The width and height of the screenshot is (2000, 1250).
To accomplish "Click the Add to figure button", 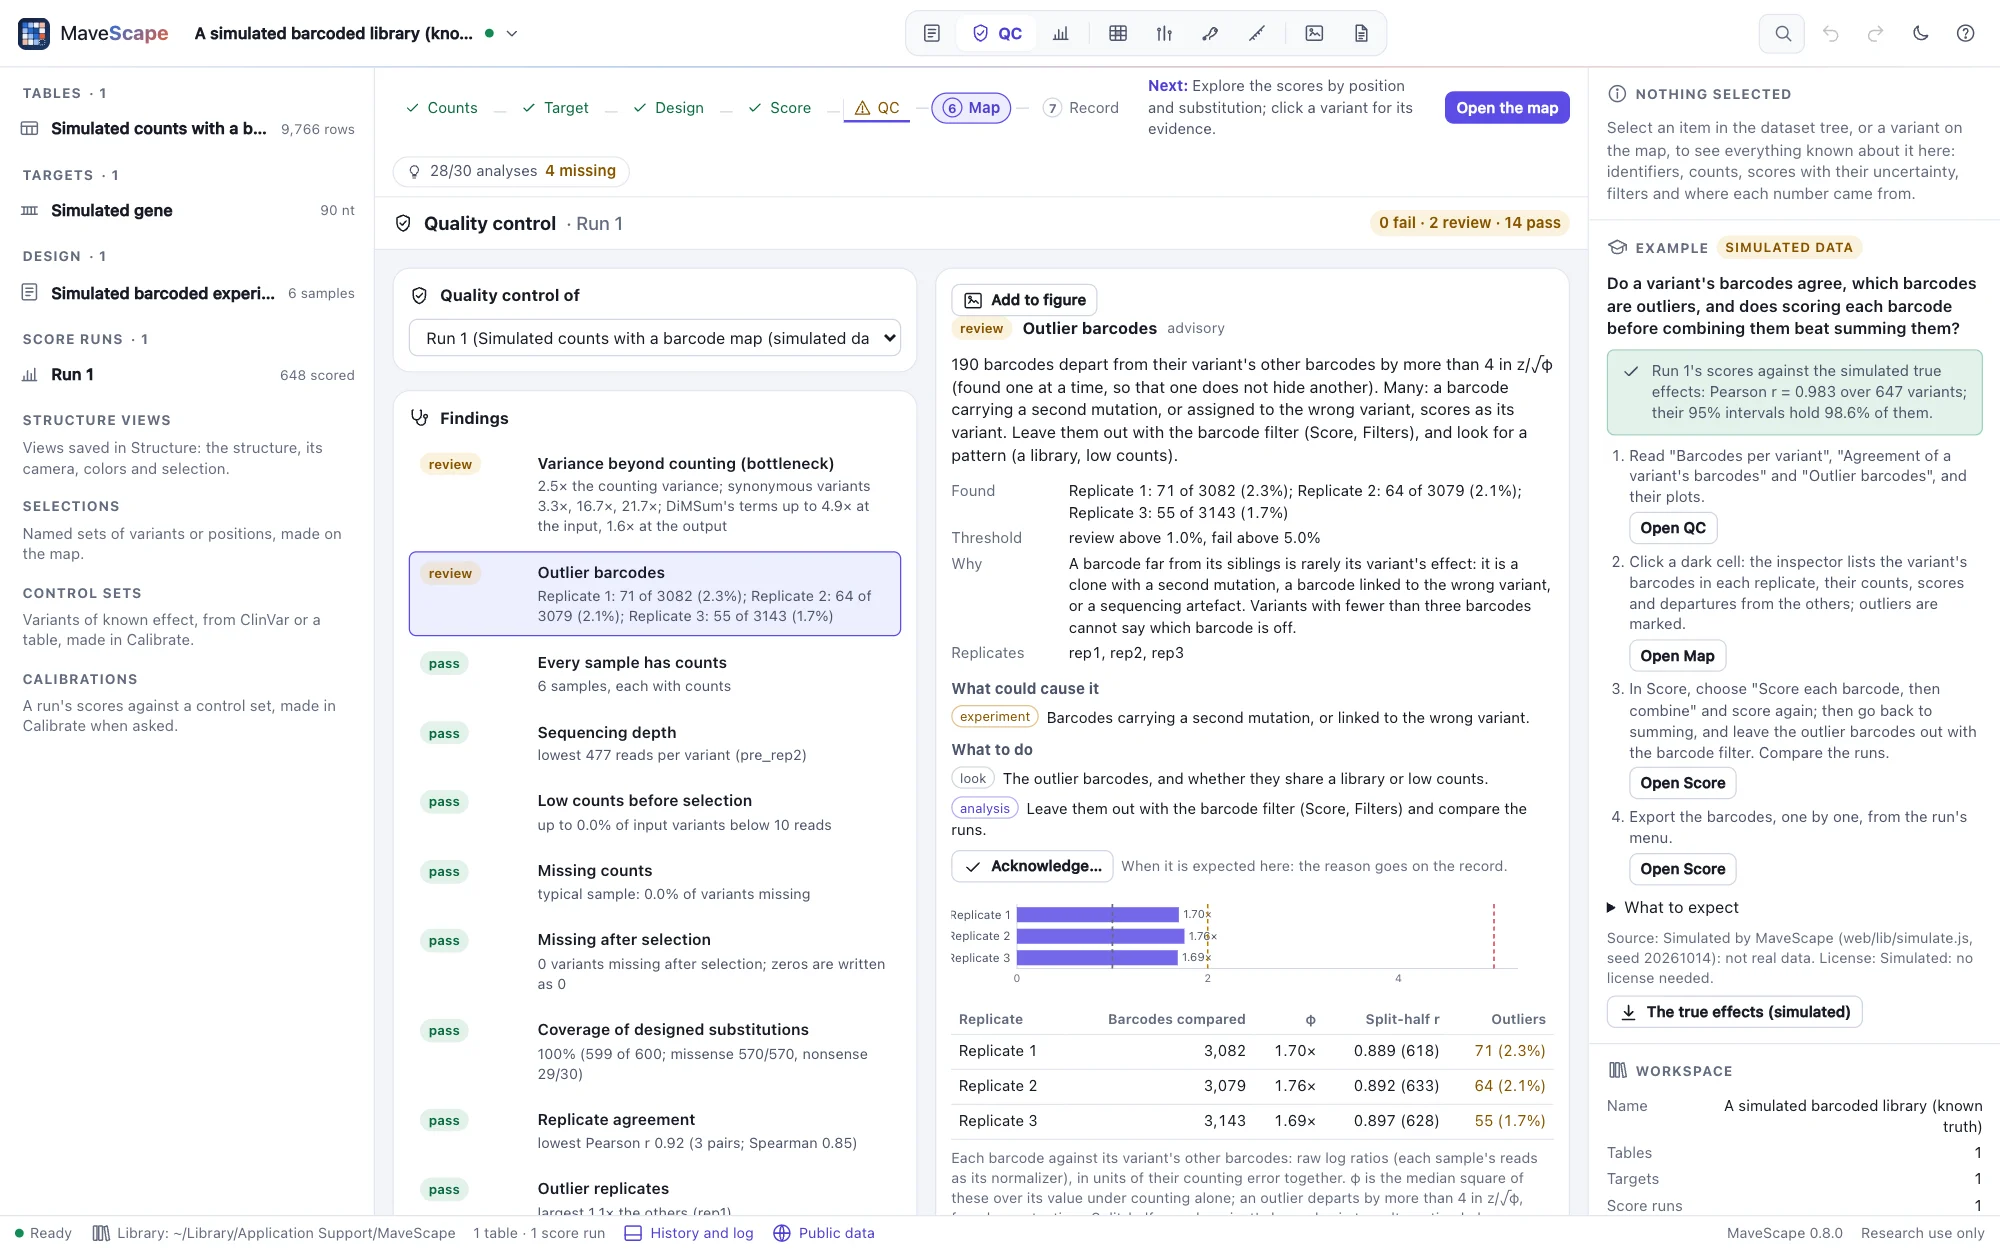I will [x=1024, y=300].
